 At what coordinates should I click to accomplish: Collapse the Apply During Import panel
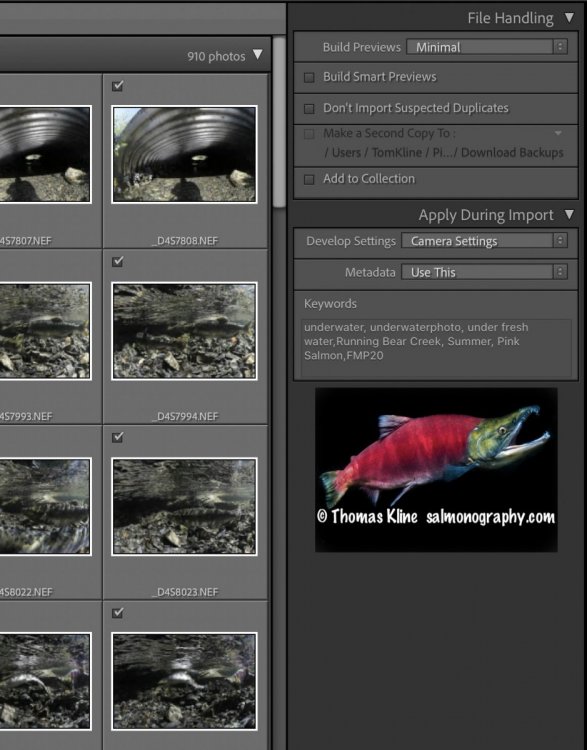(569, 214)
